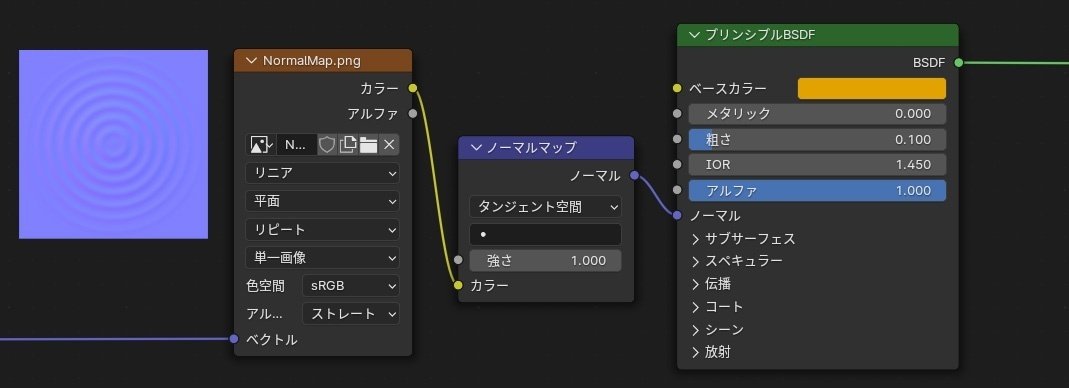Screen dimensions: 1069x388
Task: Open image file folder icon
Action: (368, 145)
